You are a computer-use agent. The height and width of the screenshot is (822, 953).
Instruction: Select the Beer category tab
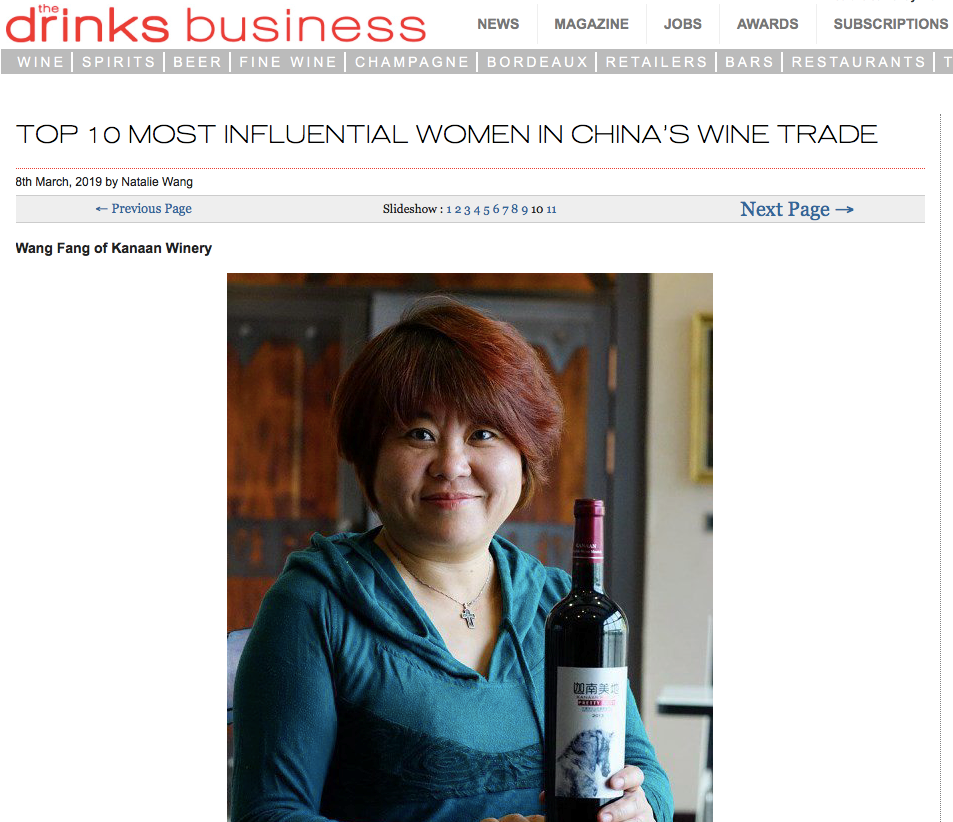tap(197, 62)
